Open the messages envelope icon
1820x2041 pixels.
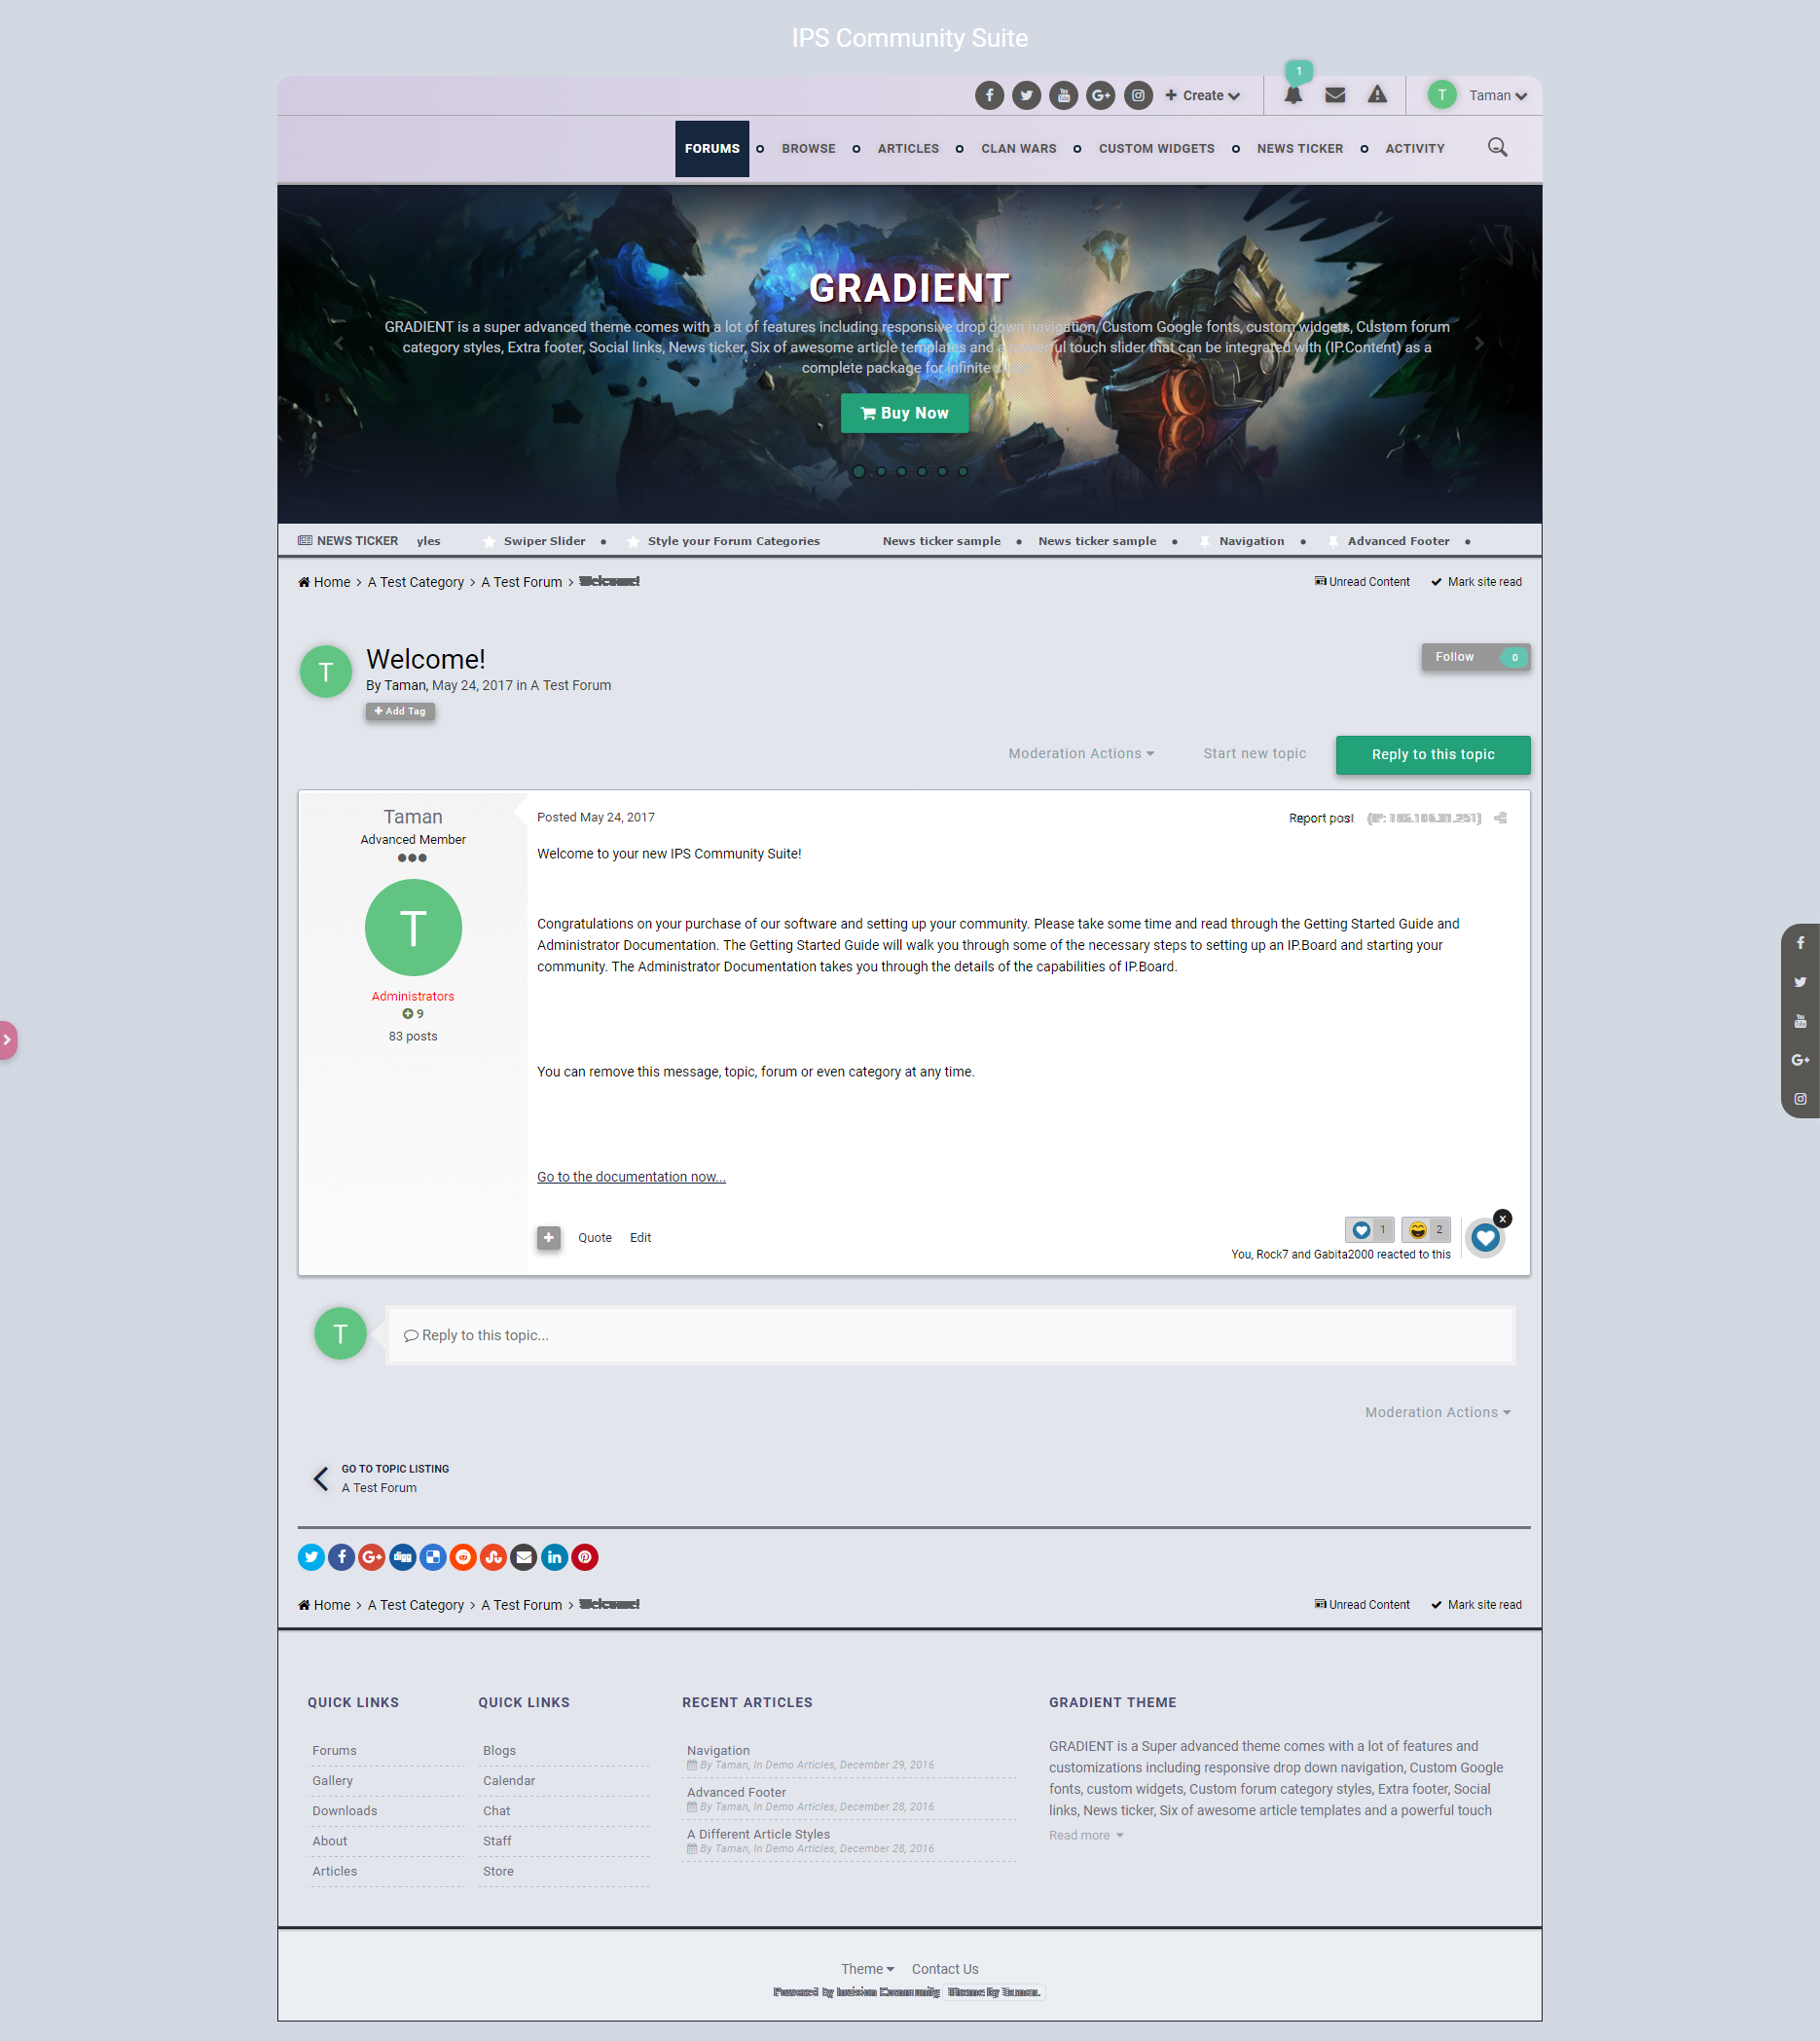click(x=1335, y=95)
